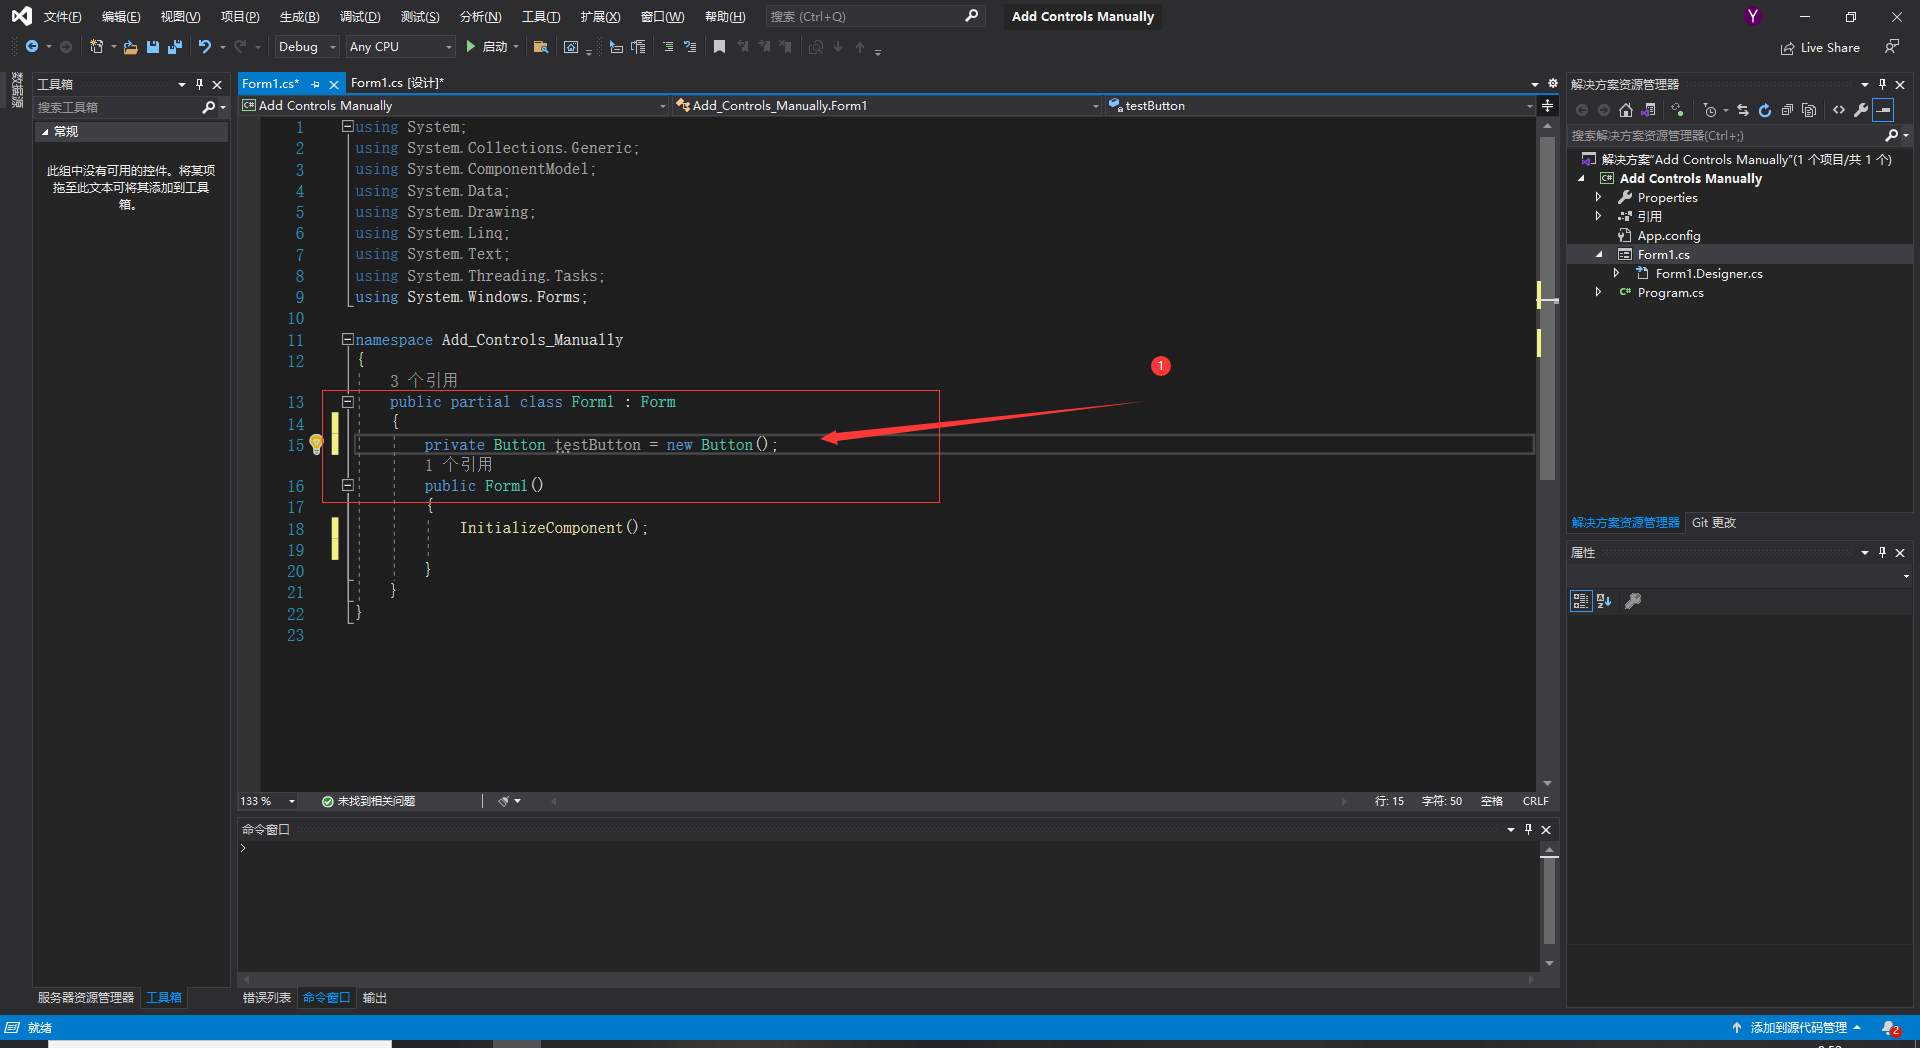Open the 133% zoom level selector
The width and height of the screenshot is (1920, 1048).
(x=266, y=800)
